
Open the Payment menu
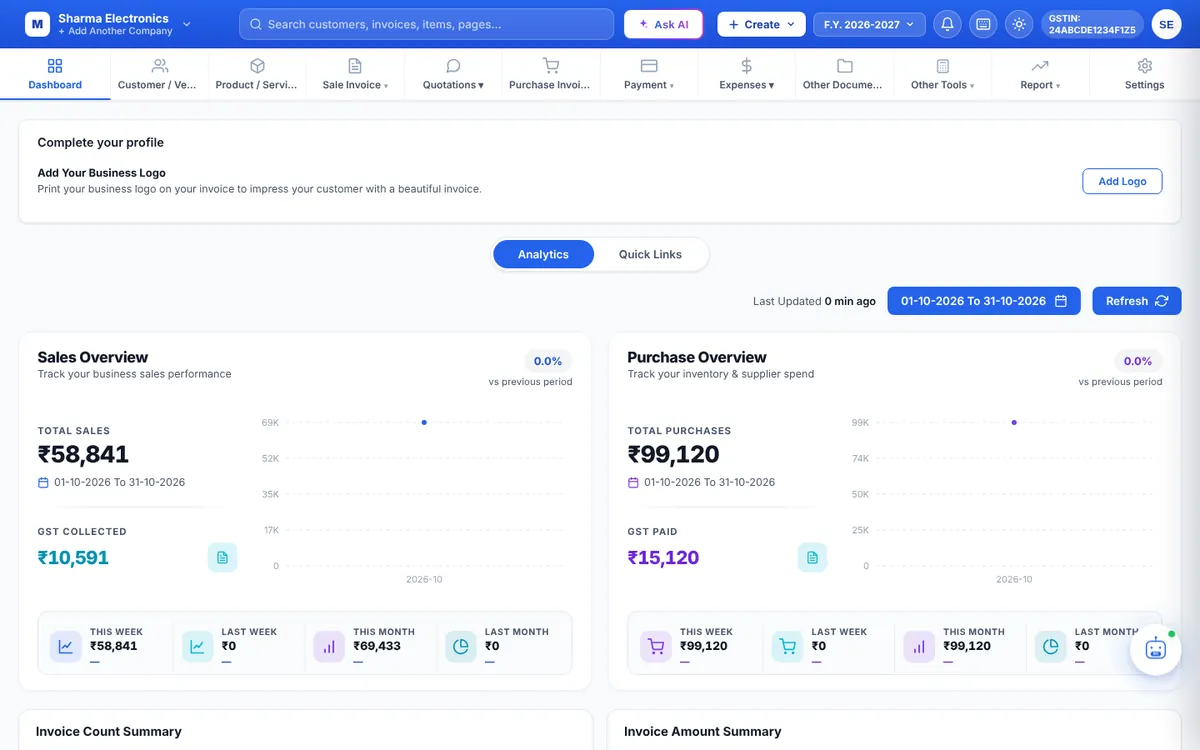pyautogui.click(x=649, y=74)
